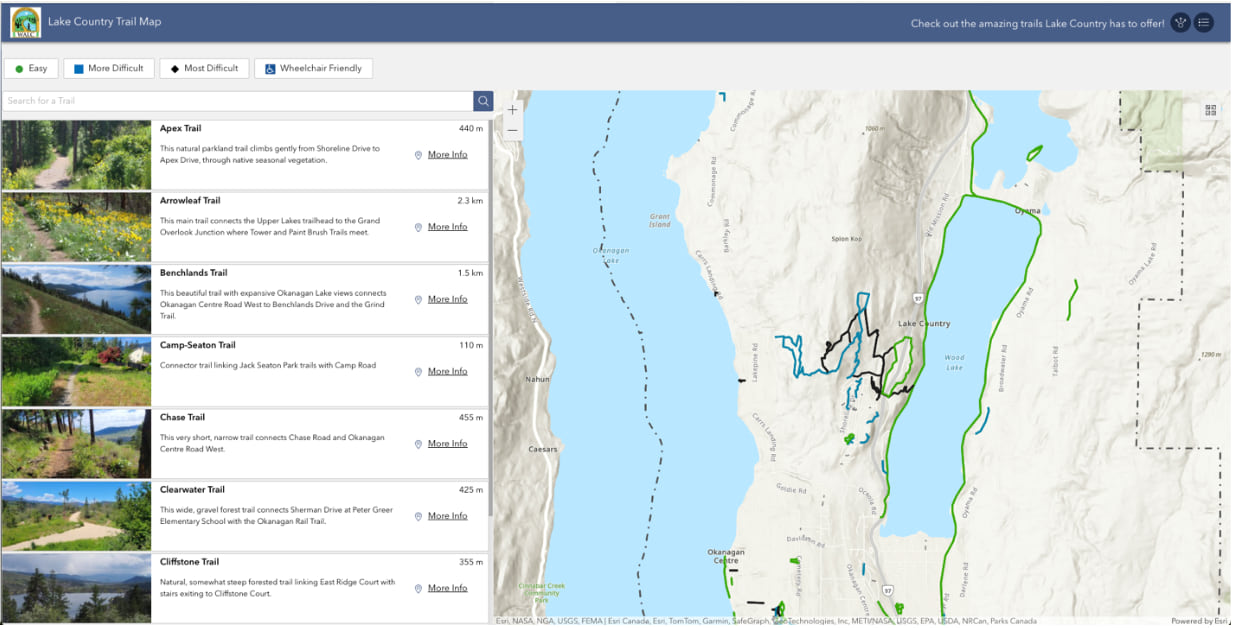Click the search magnifier icon

[483, 101]
